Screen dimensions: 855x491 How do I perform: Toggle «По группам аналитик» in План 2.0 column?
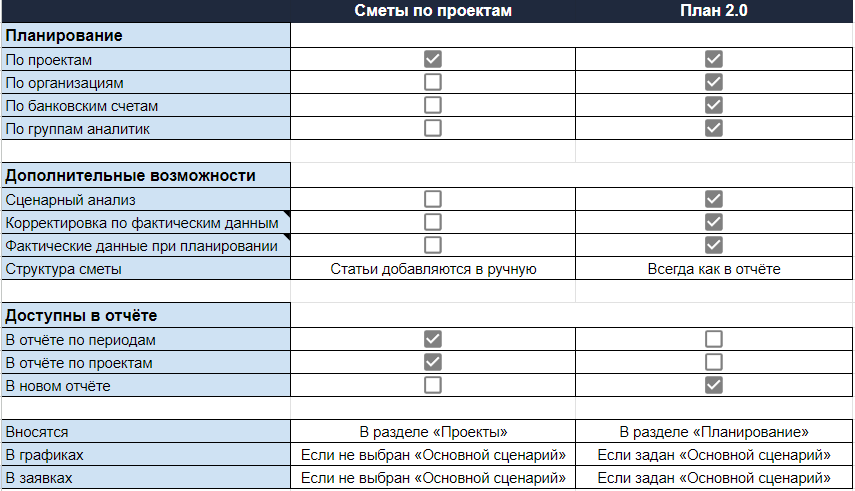coord(714,128)
